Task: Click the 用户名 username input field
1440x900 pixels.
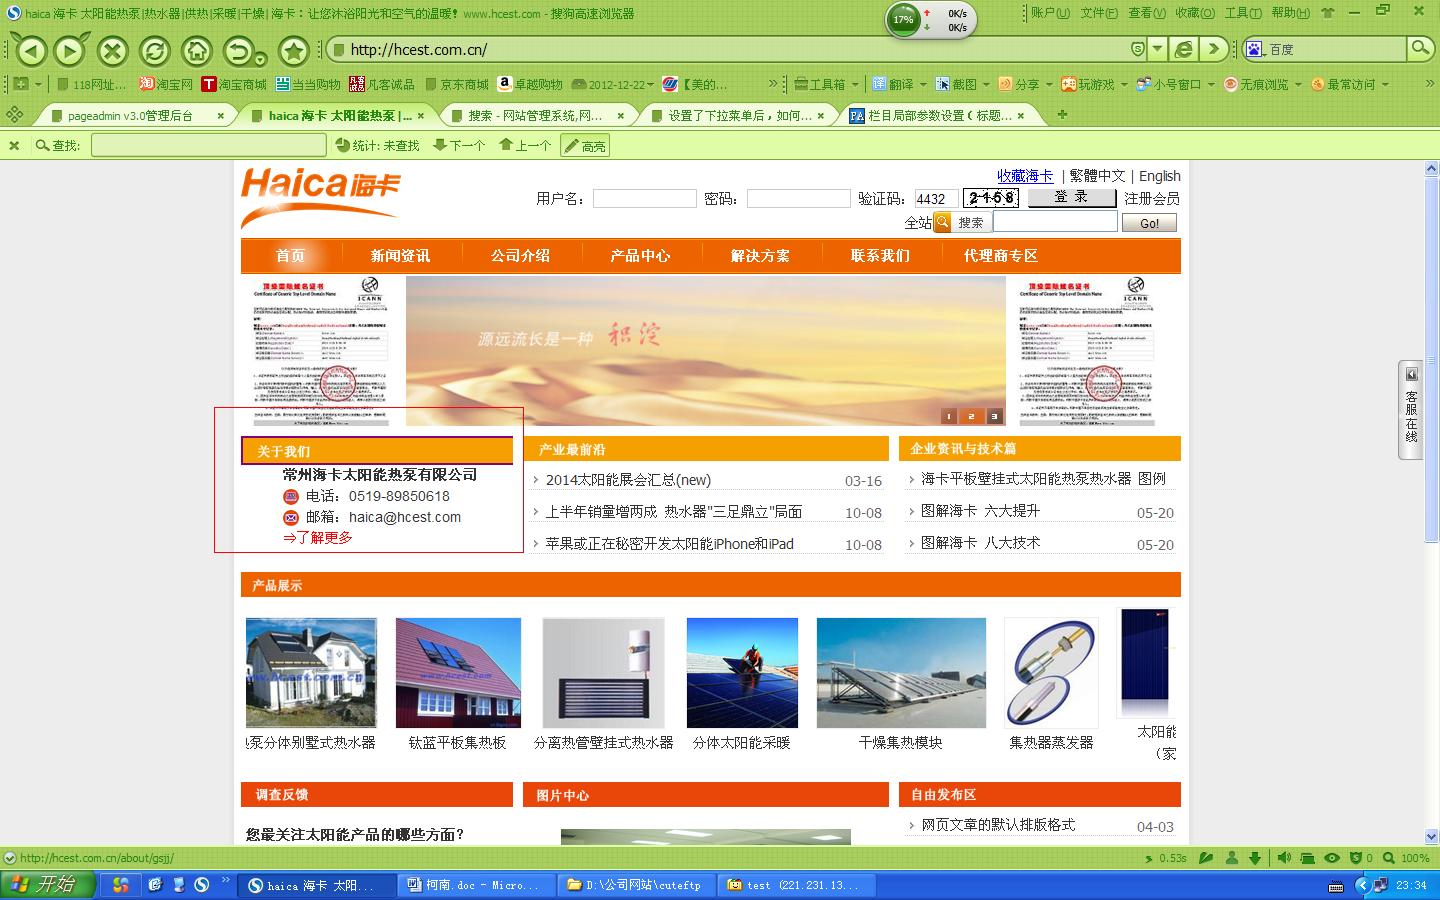Action: coord(644,199)
